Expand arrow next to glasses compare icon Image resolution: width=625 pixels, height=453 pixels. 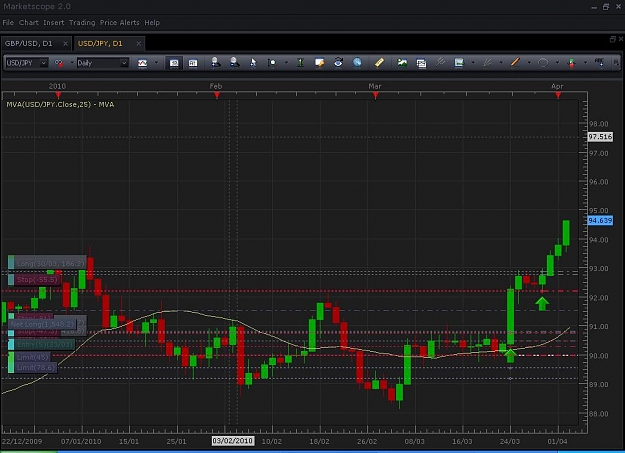coord(72,63)
